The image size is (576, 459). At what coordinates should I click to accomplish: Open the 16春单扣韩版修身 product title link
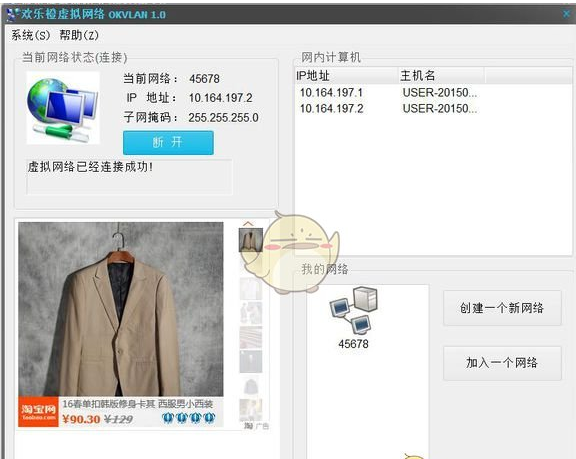(x=138, y=404)
